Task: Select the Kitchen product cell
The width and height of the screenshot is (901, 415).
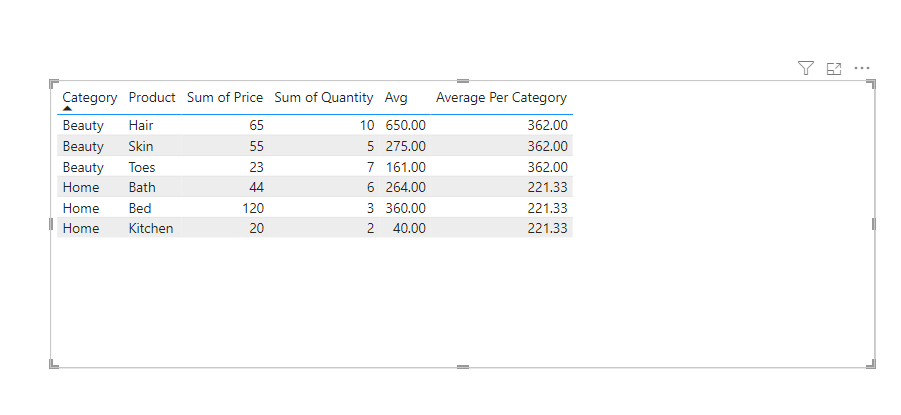Action: tap(151, 228)
